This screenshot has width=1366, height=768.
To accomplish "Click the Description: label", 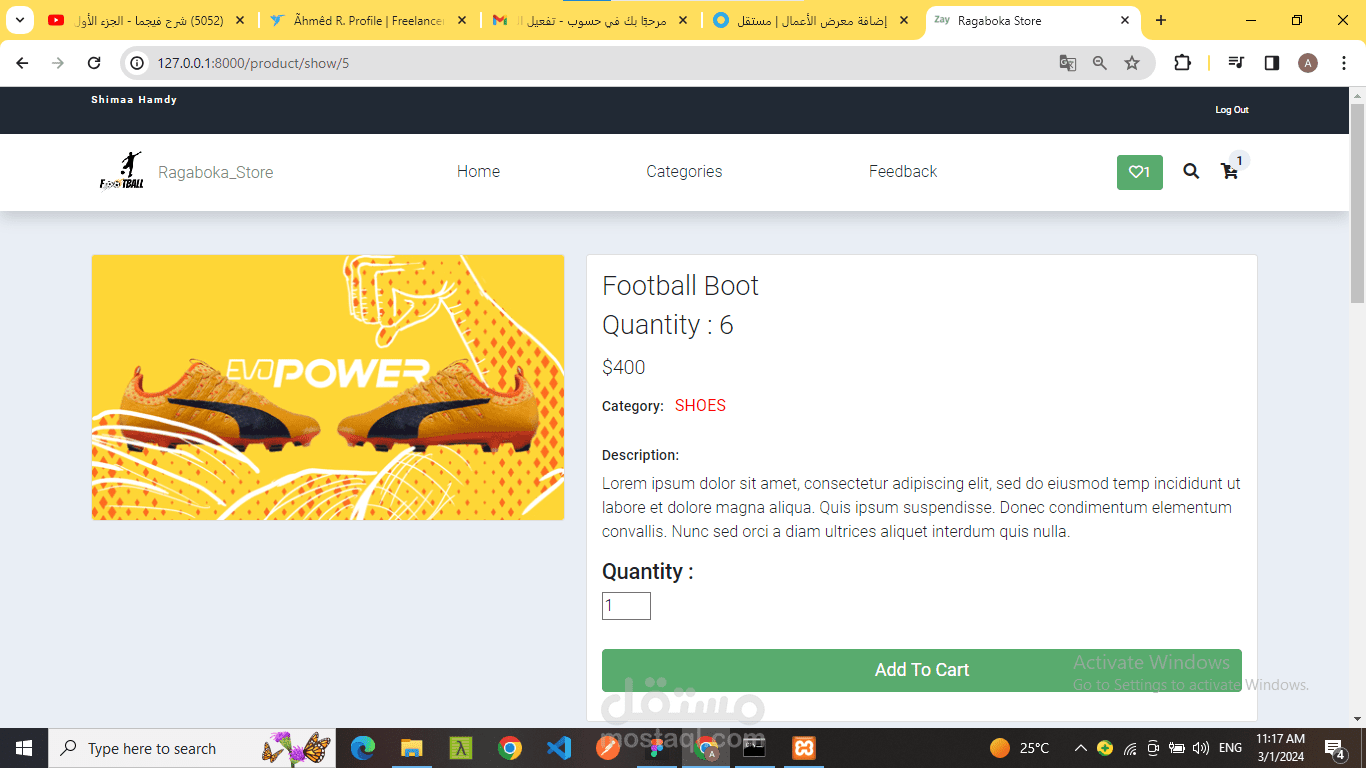I will click(x=640, y=455).
